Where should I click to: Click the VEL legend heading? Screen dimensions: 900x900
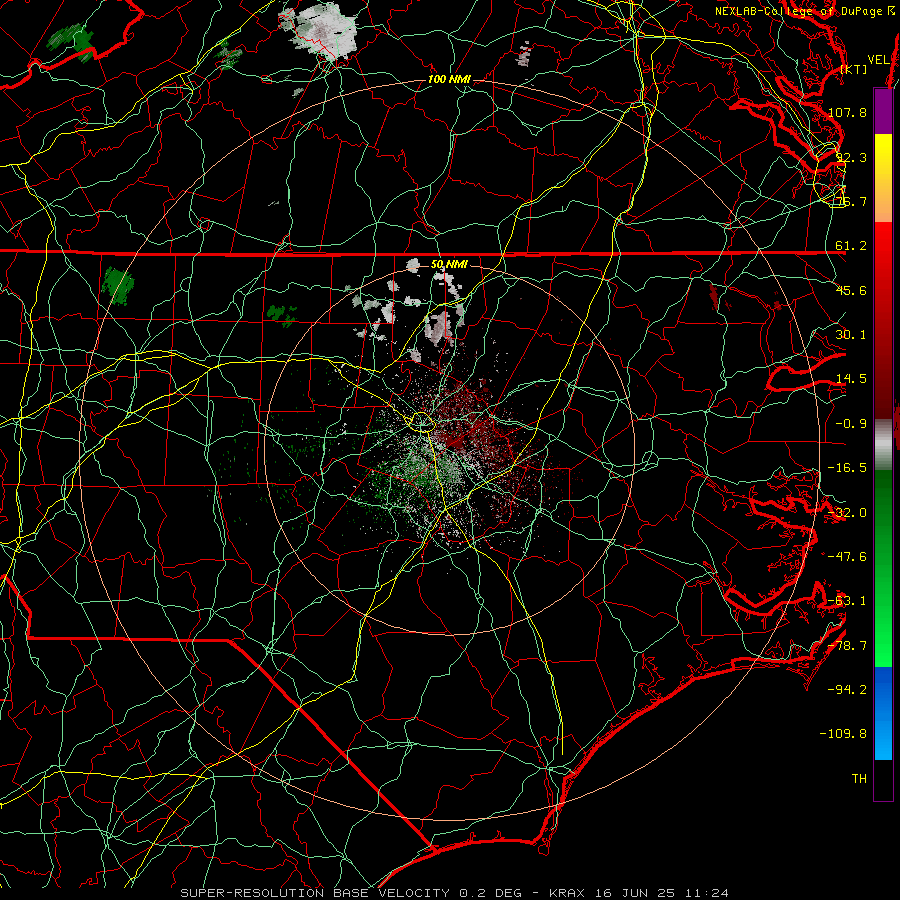click(879, 60)
